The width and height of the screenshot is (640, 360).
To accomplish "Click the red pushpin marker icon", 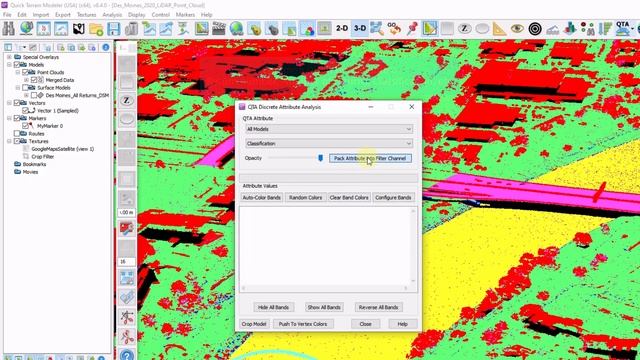I will pyautogui.click(x=412, y=29).
